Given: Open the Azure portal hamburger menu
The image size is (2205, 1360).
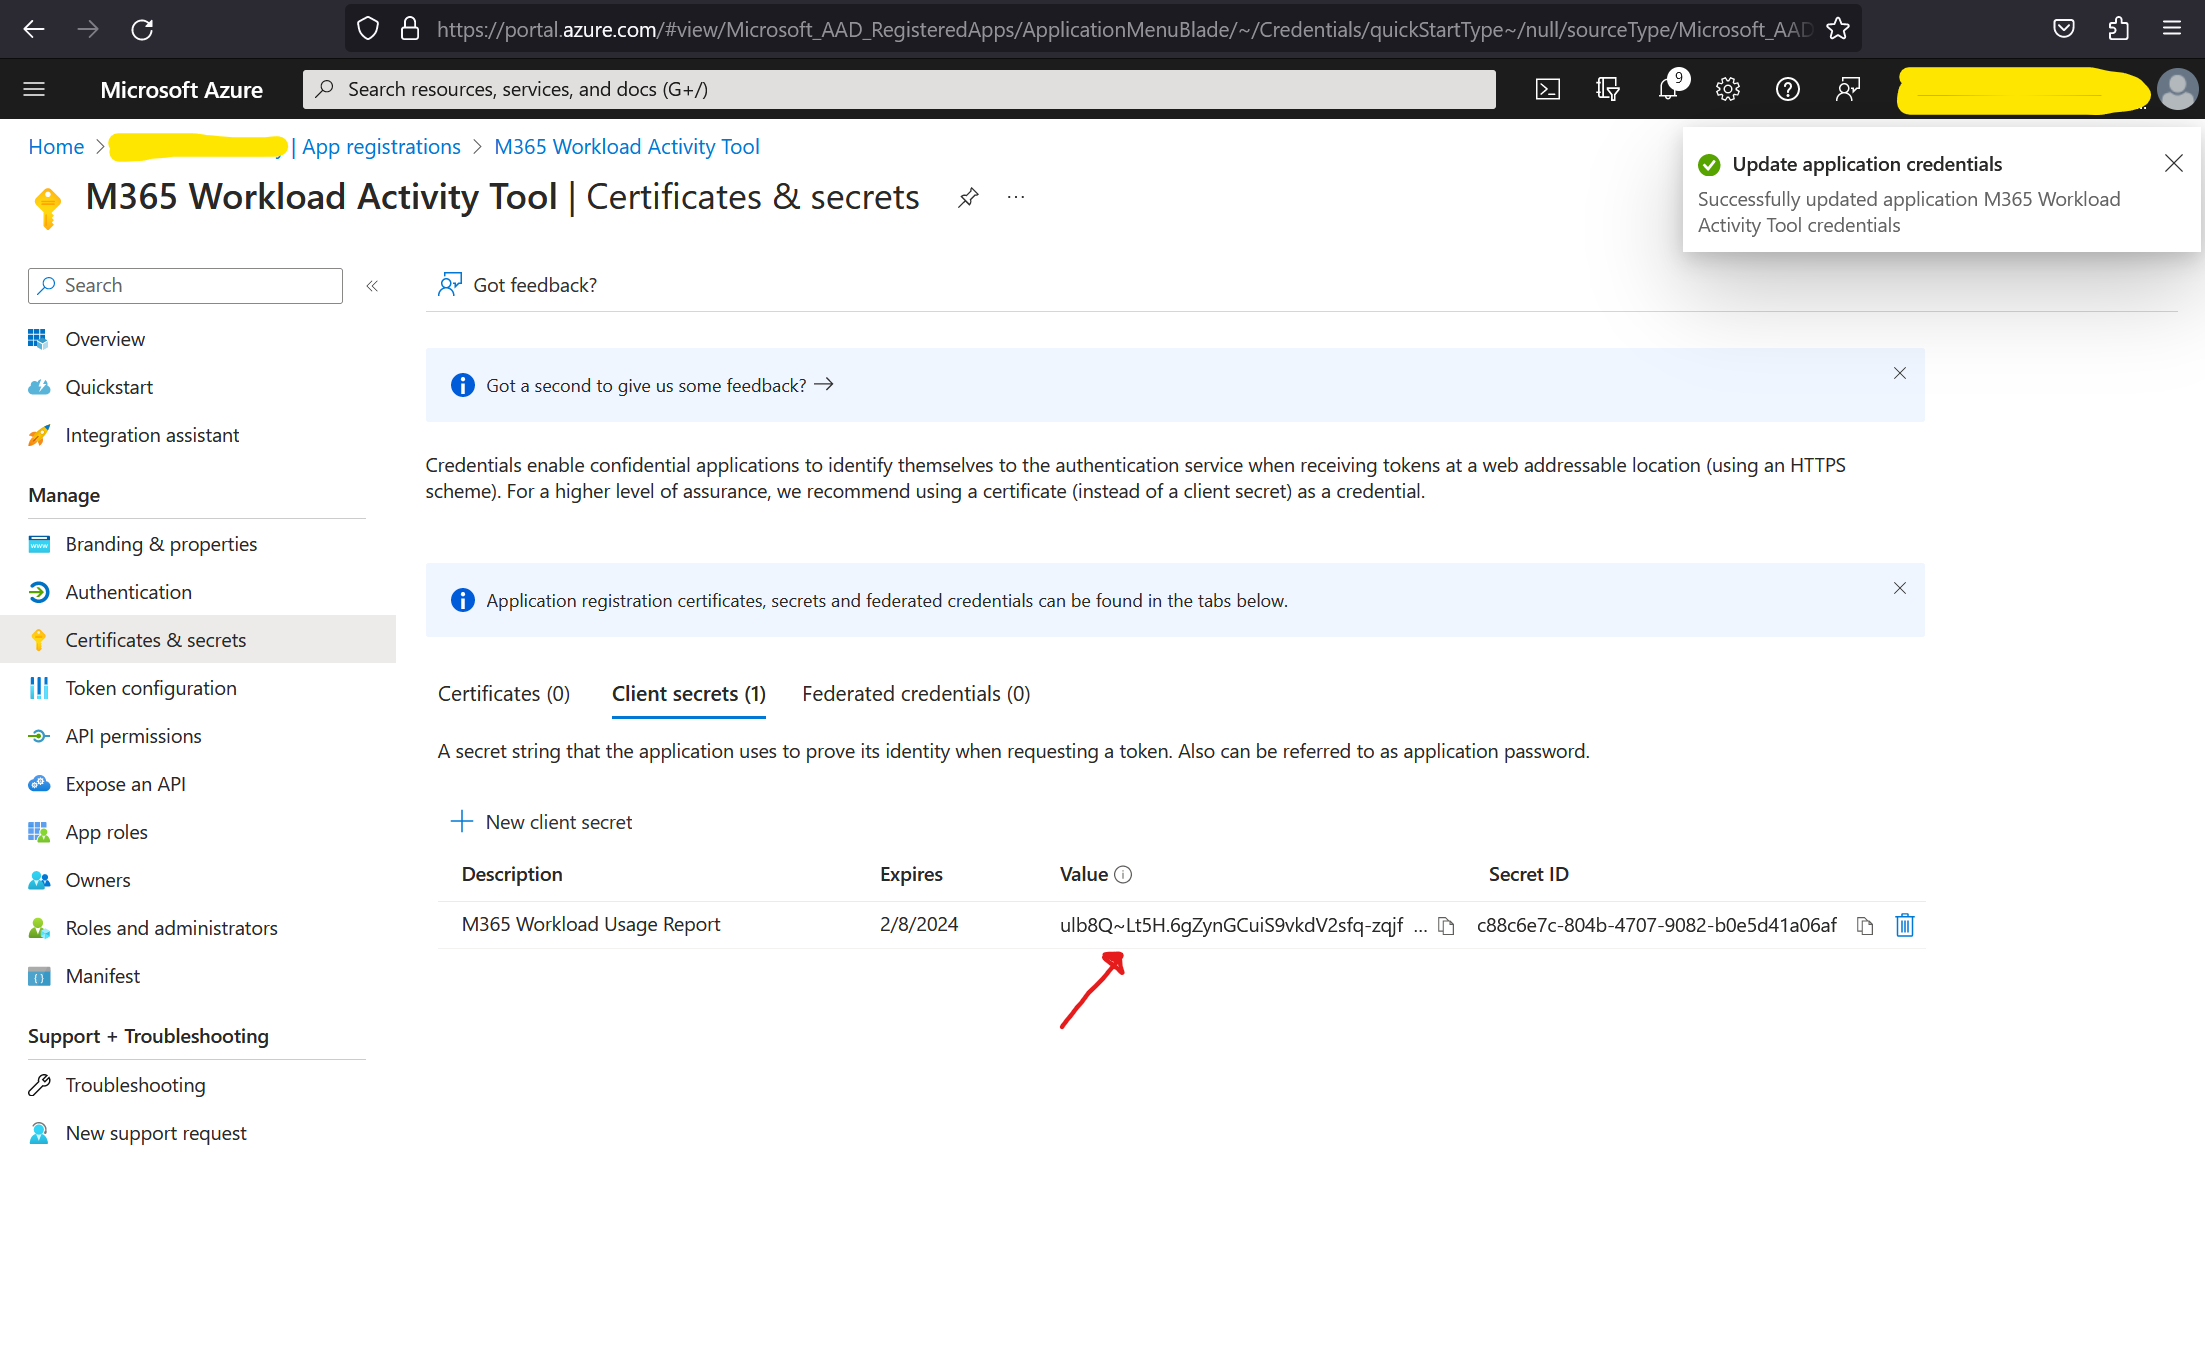Looking at the screenshot, I should [x=34, y=89].
